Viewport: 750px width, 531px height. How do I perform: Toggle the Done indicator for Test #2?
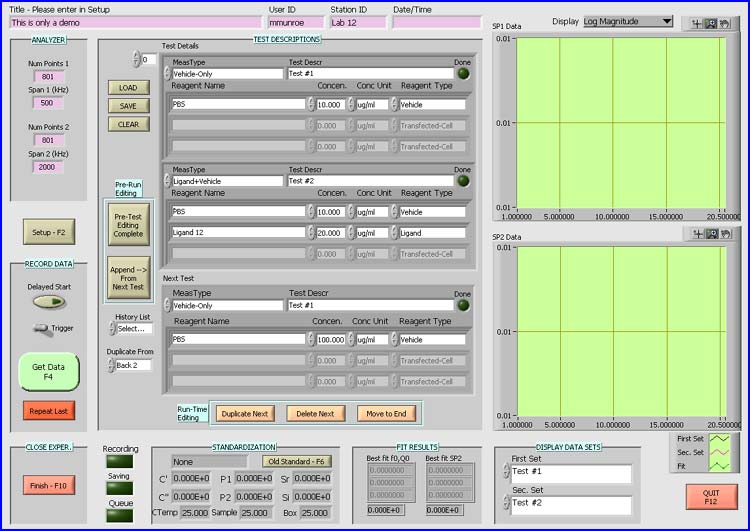click(x=463, y=182)
